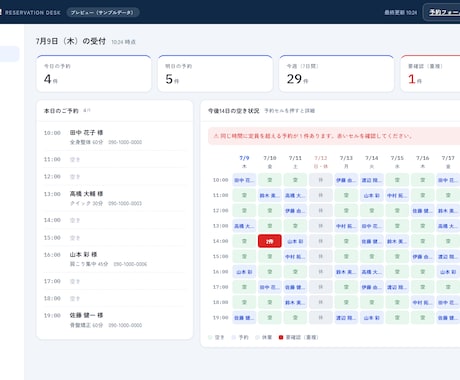The width and height of the screenshot is (460, 380).
Task: Click the vacant 空 cell on 7/10 10:00
Action: coord(270,180)
